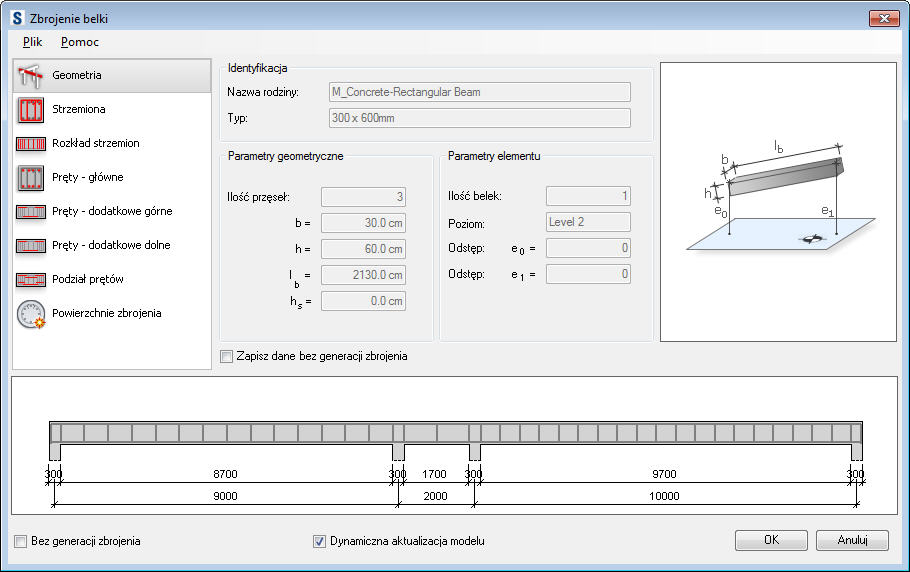Screen dimensions: 910x572
Task: Select the Podział prętów icon
Action: pyautogui.click(x=31, y=280)
